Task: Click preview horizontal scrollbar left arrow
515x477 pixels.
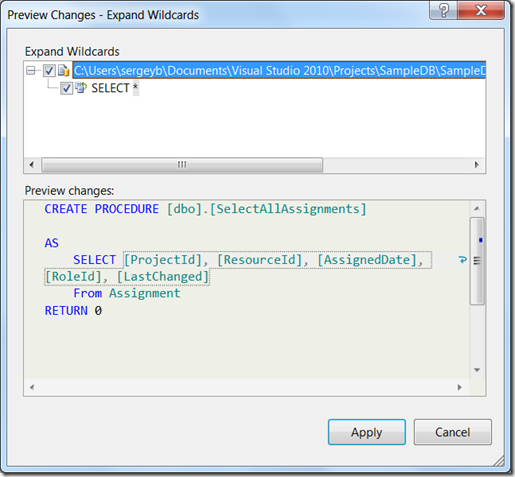Action: tap(32, 387)
